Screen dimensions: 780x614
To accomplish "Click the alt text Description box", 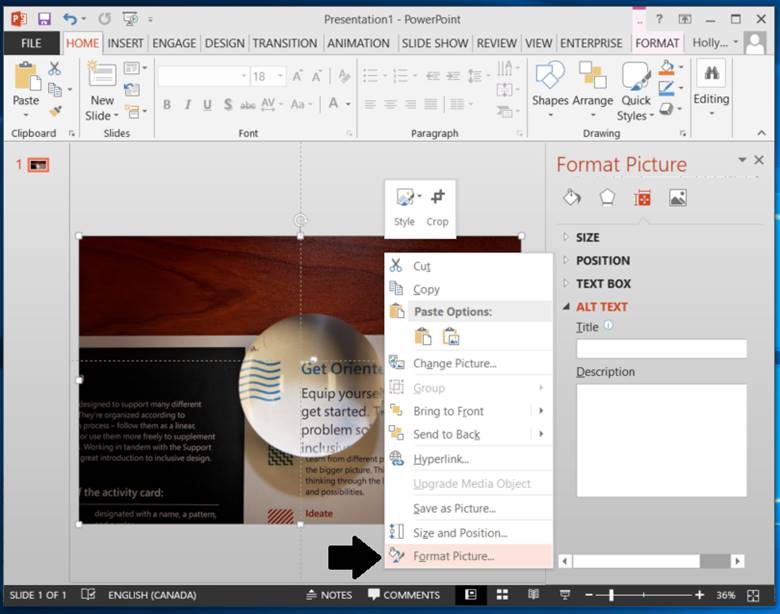I will (x=662, y=440).
